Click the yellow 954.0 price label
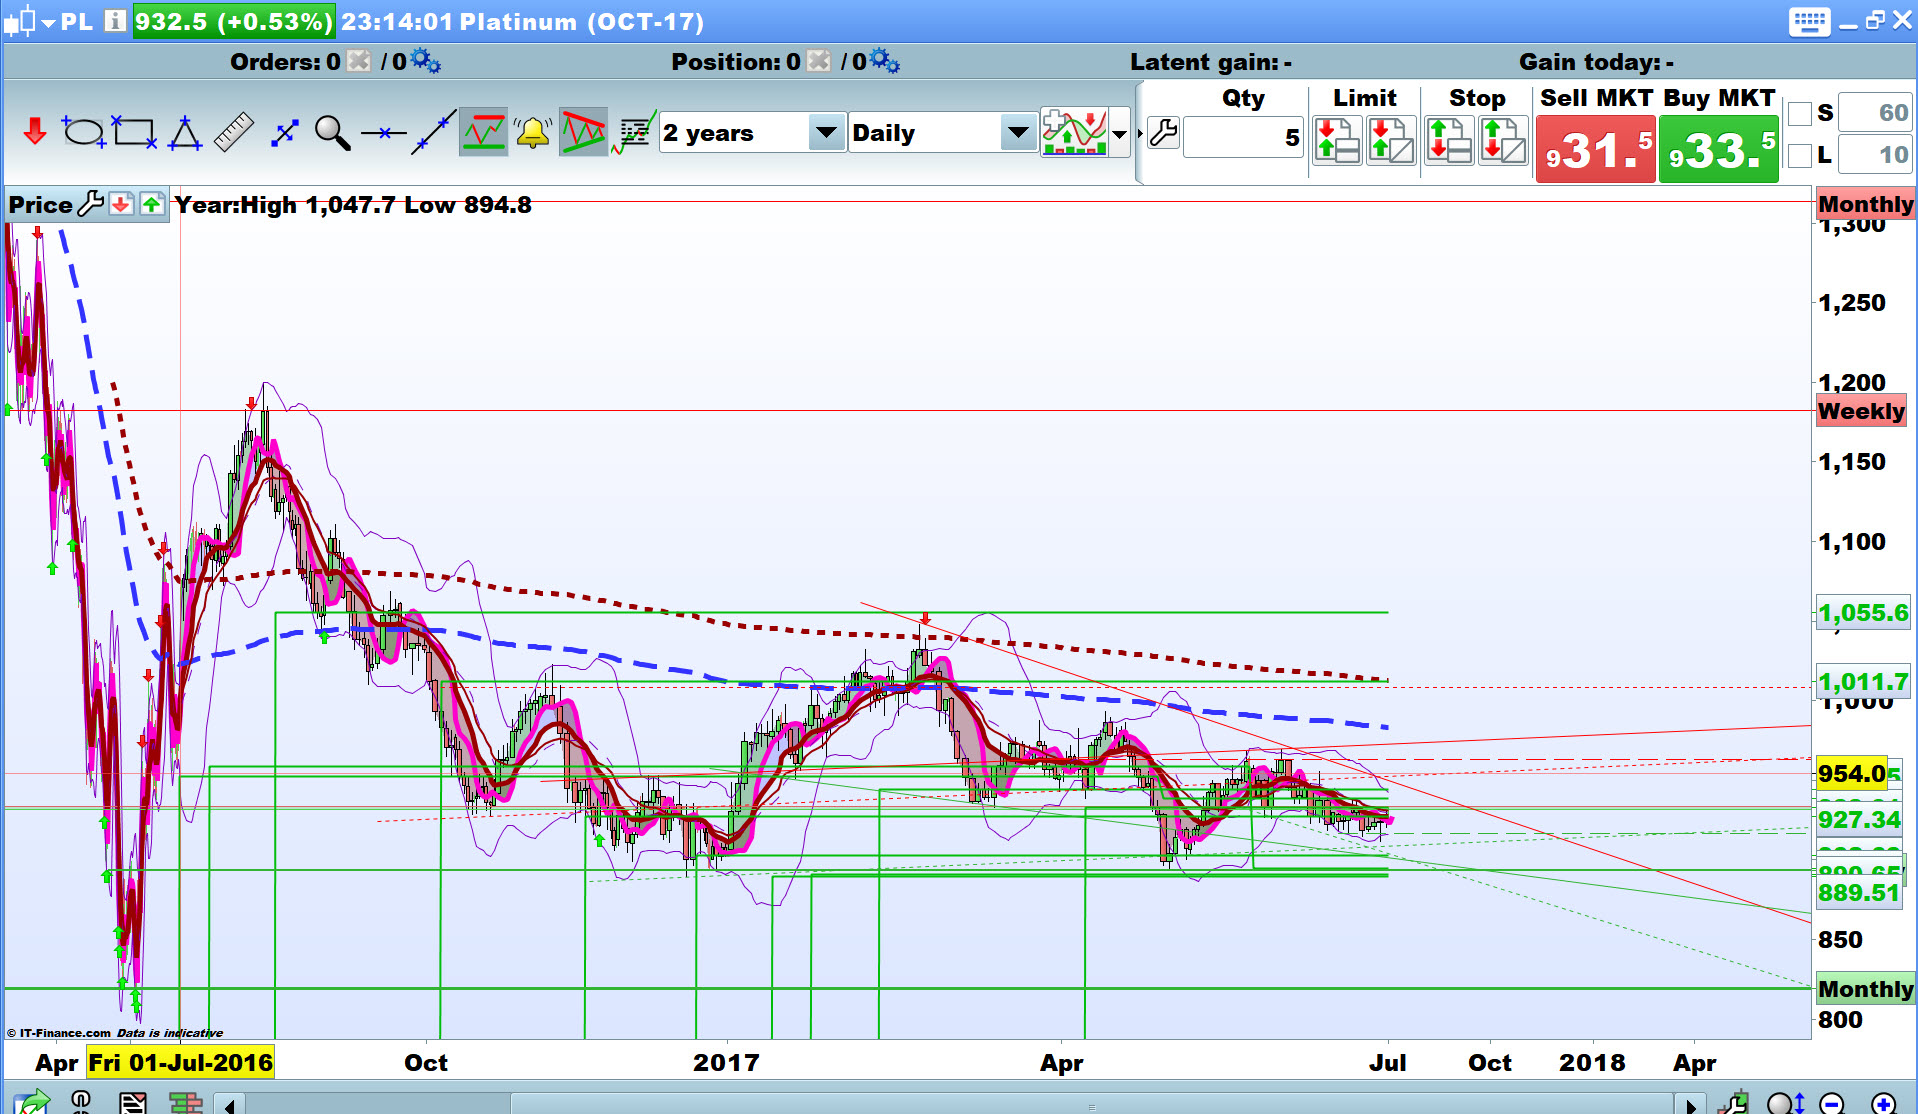The width and height of the screenshot is (1918, 1114). point(1851,773)
